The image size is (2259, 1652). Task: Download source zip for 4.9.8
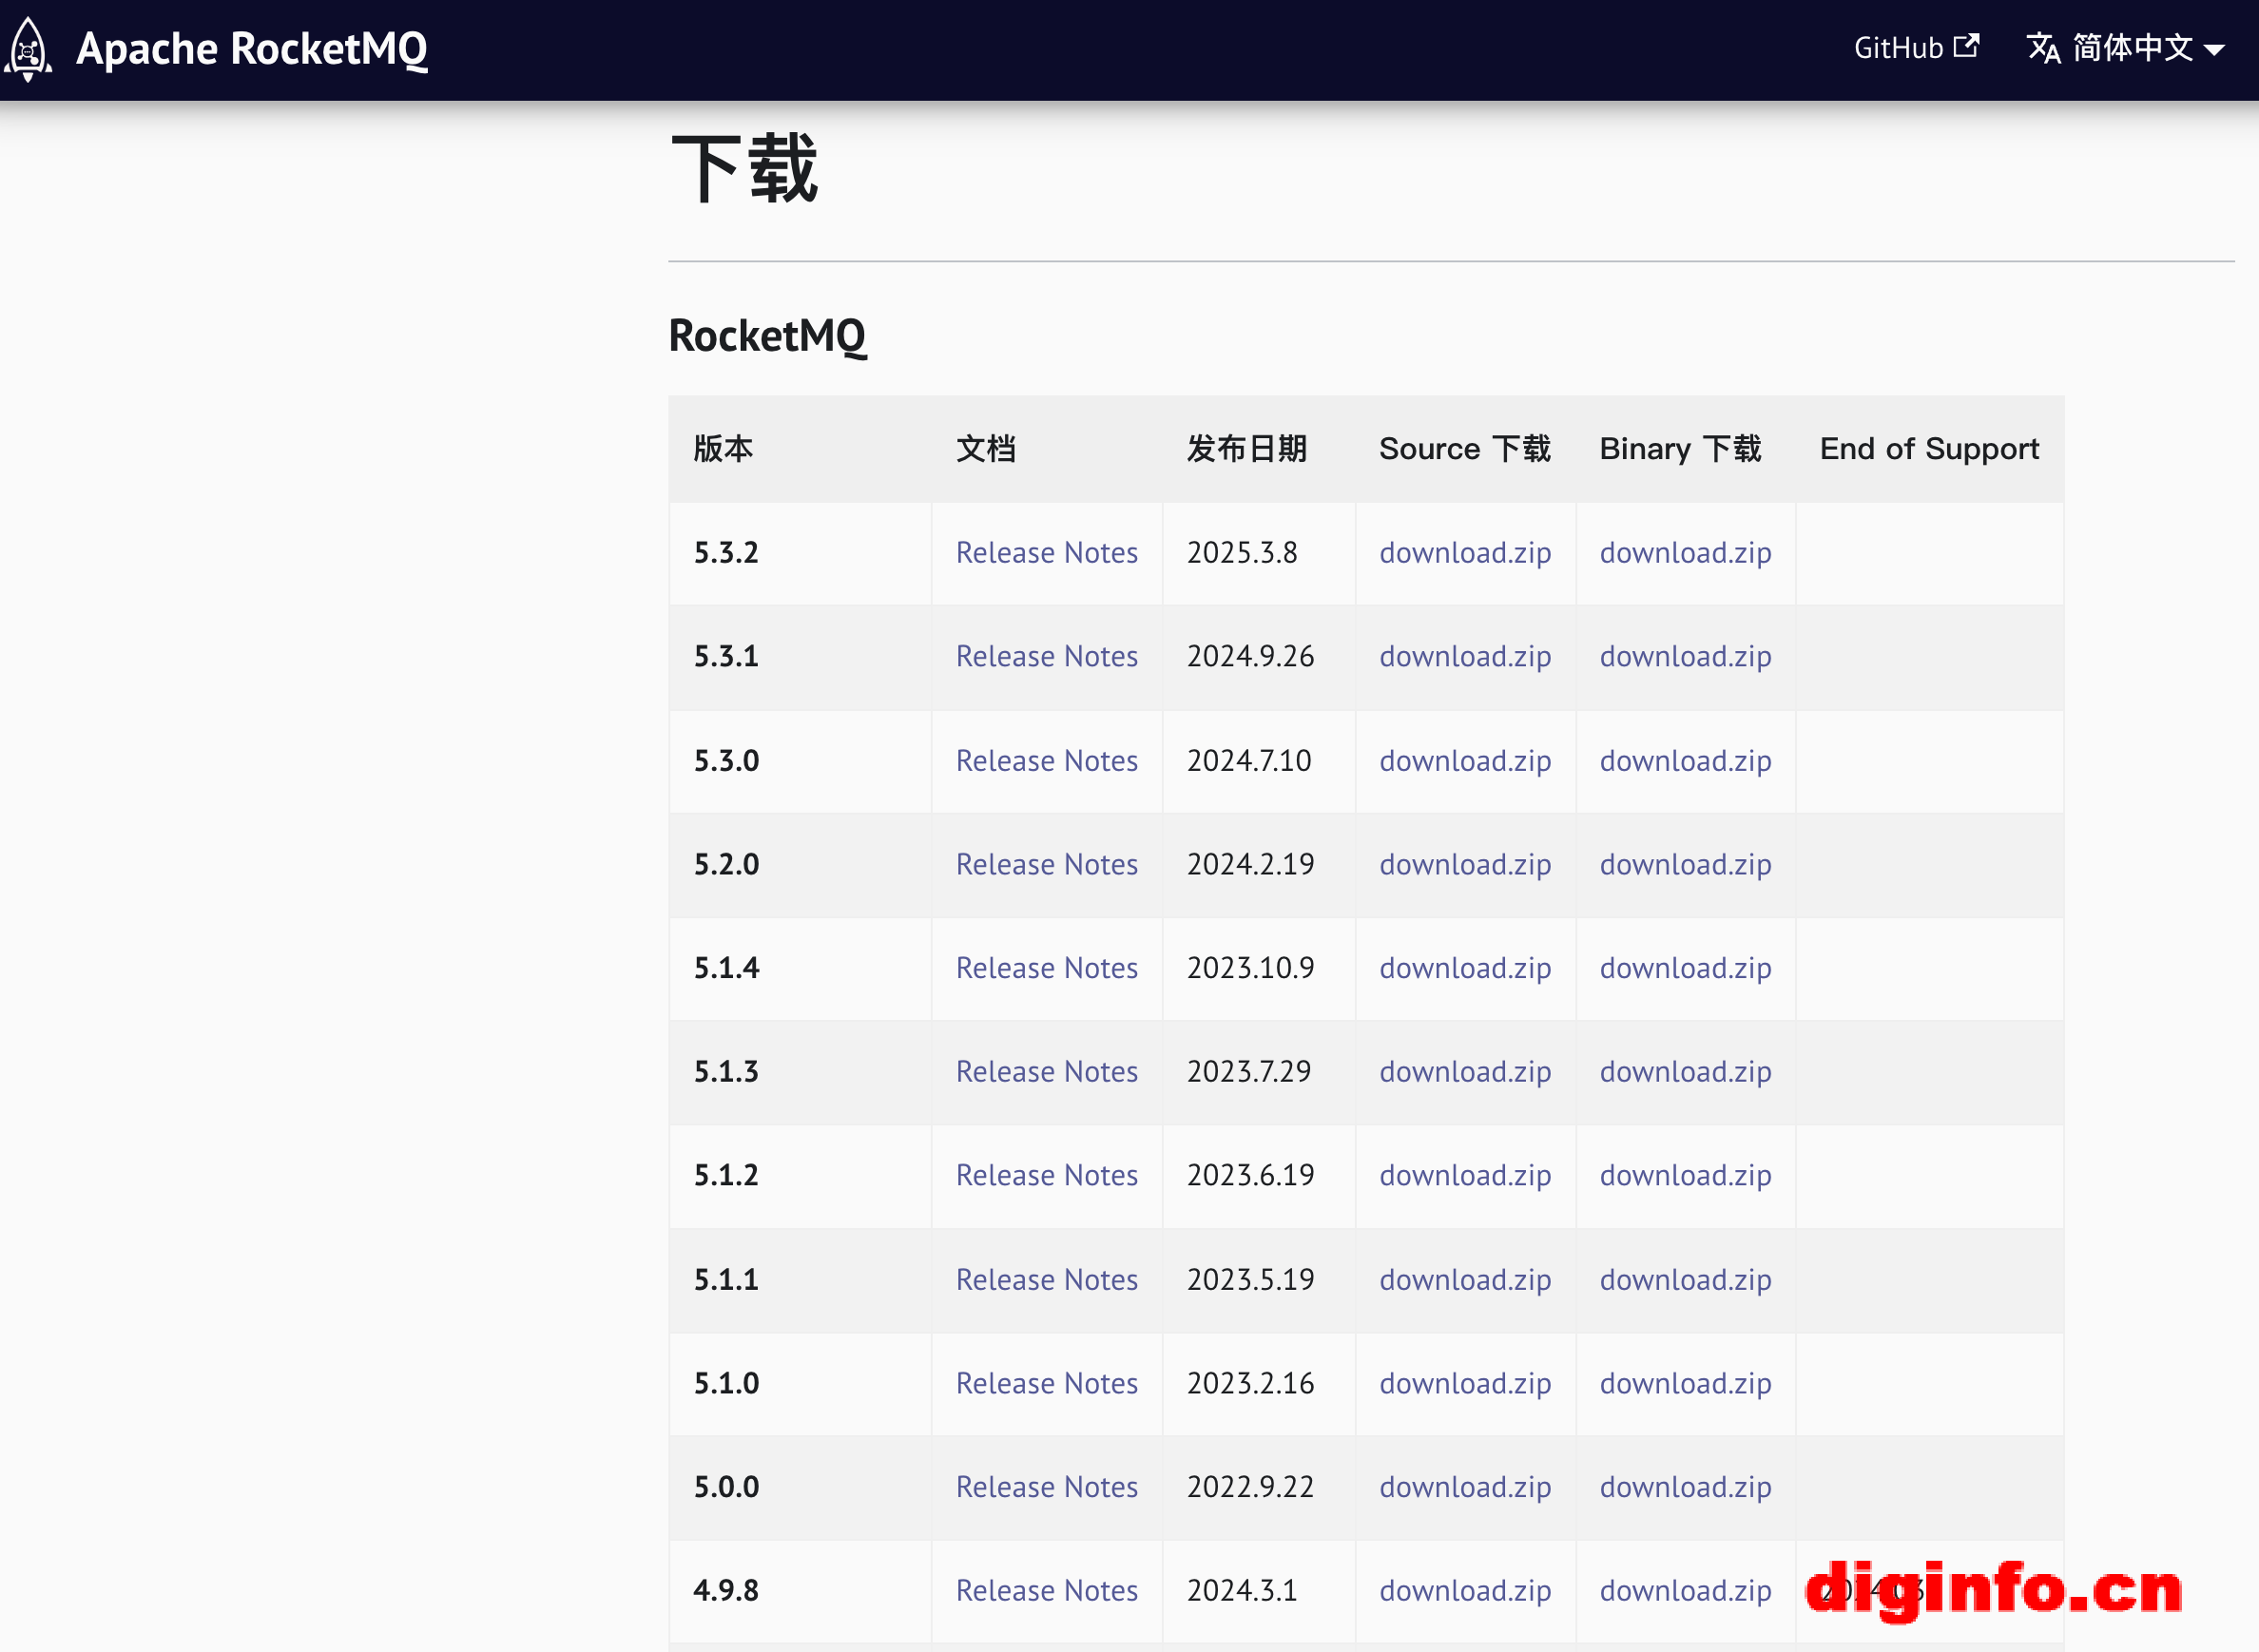pyautogui.click(x=1465, y=1591)
